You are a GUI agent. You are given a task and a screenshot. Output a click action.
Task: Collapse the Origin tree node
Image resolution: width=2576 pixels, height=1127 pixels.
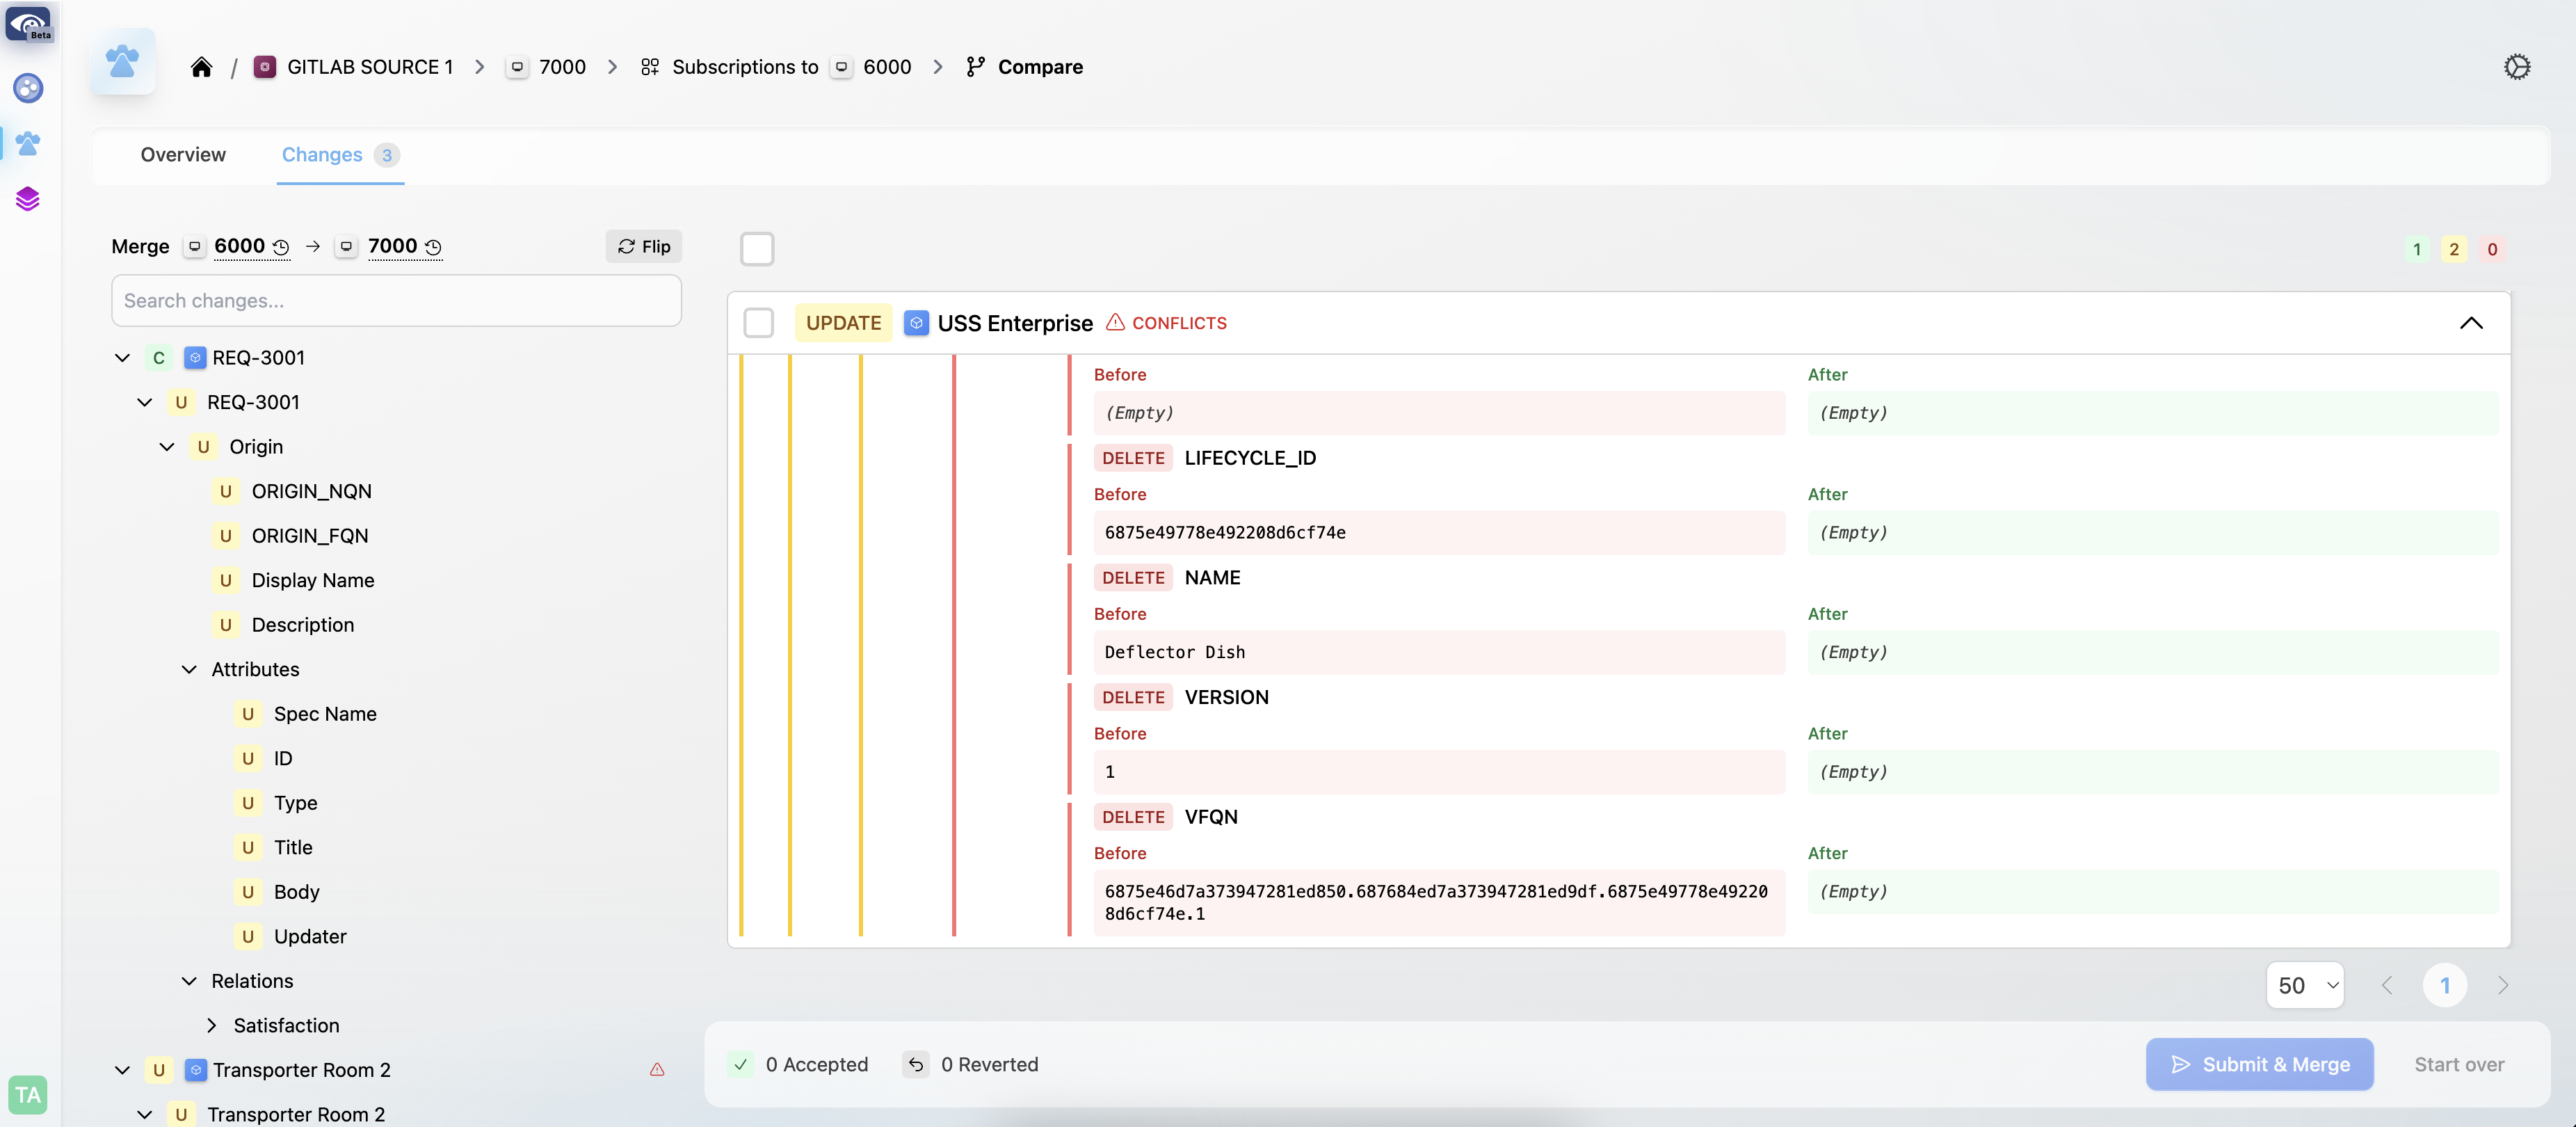click(x=167, y=447)
